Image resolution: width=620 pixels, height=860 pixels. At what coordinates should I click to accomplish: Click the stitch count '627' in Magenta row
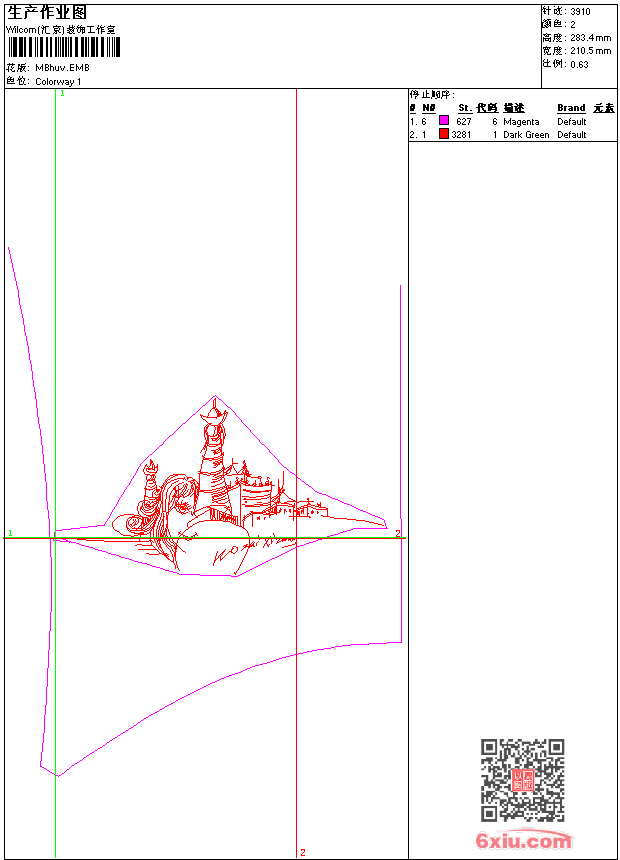[x=464, y=122]
